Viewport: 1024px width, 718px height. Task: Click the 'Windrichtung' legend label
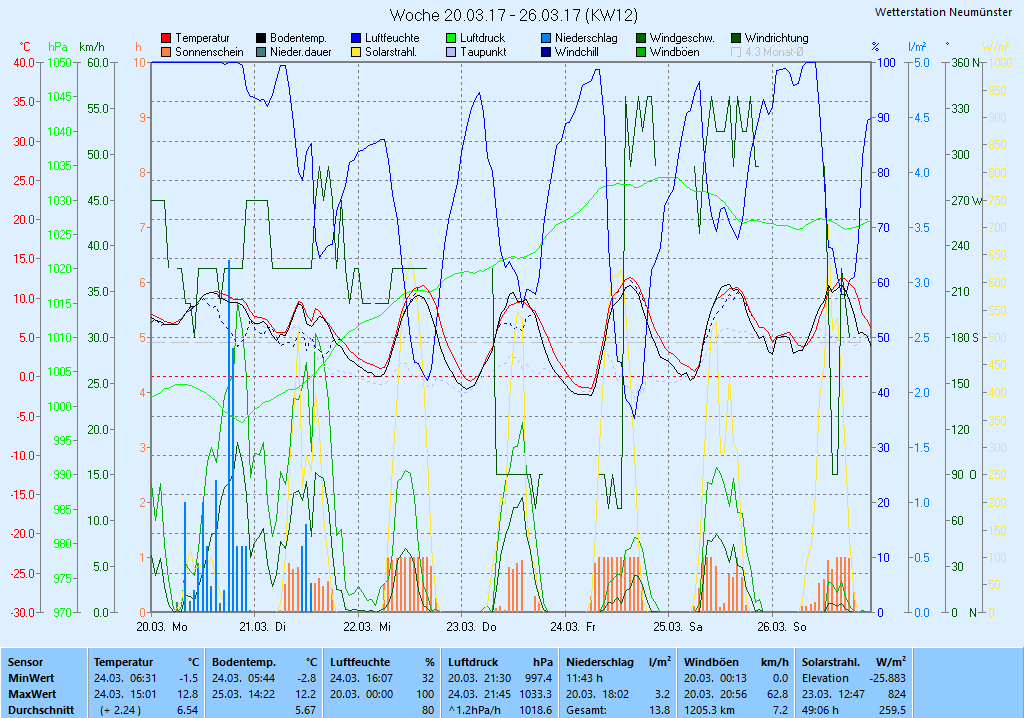(776, 39)
